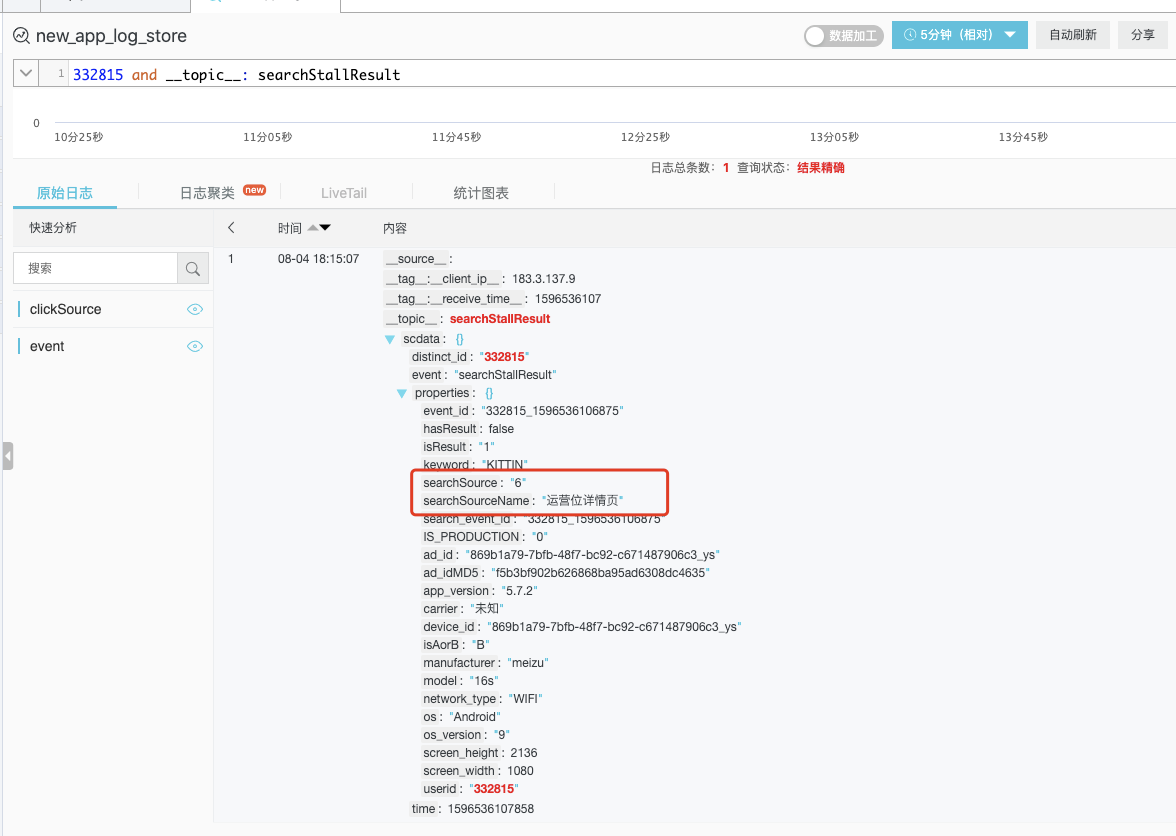This screenshot has width=1176, height=836.
Task: Switch to the 原始日志 tab
Action: click(x=64, y=193)
